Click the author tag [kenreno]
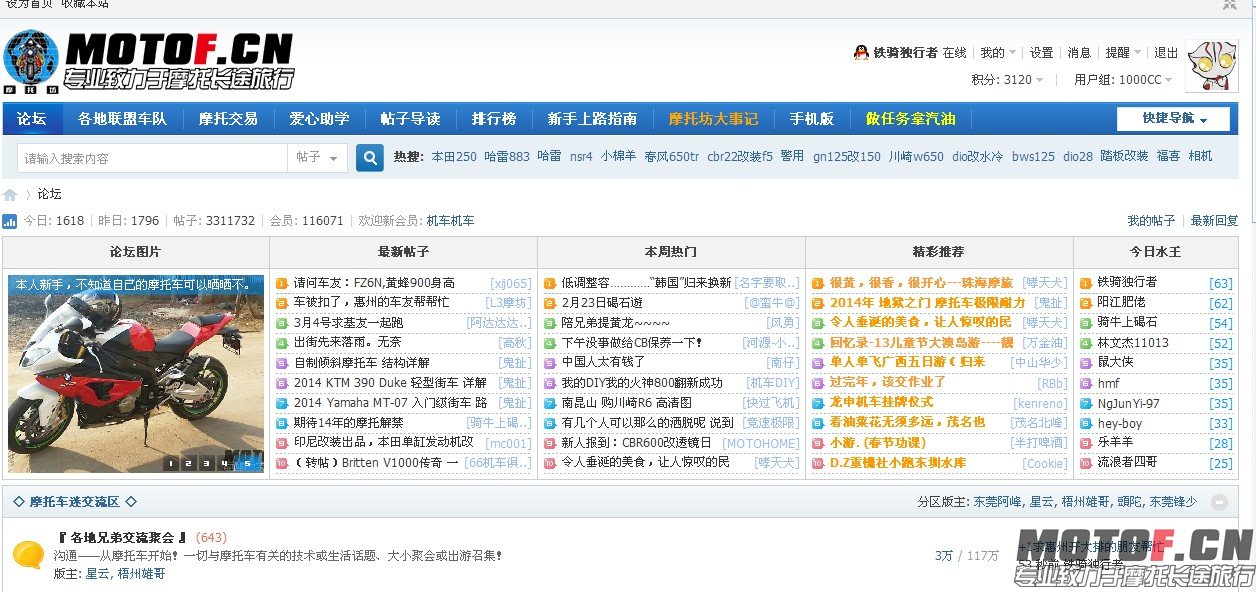1256x592 pixels. pos(1039,403)
